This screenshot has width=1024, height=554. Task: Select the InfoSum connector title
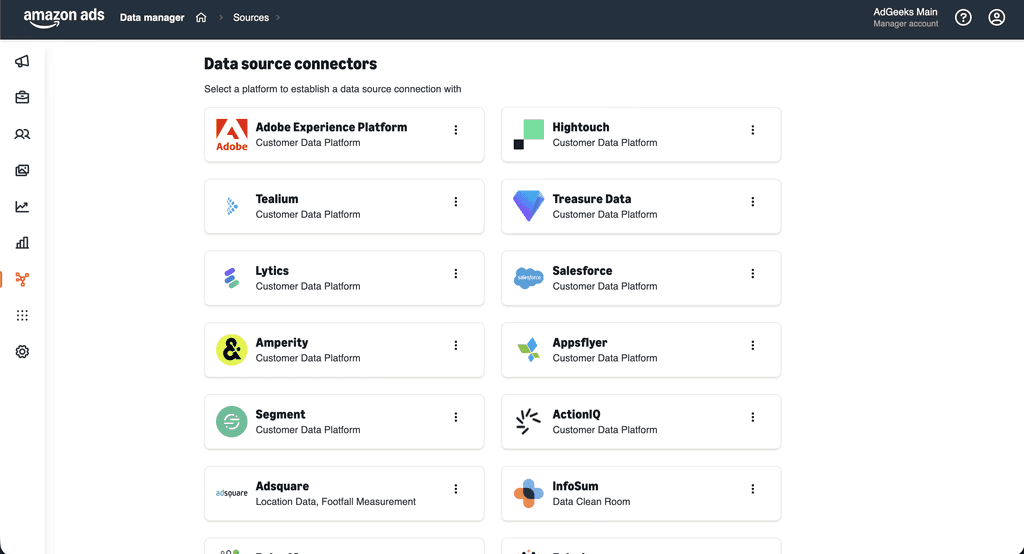click(x=575, y=487)
